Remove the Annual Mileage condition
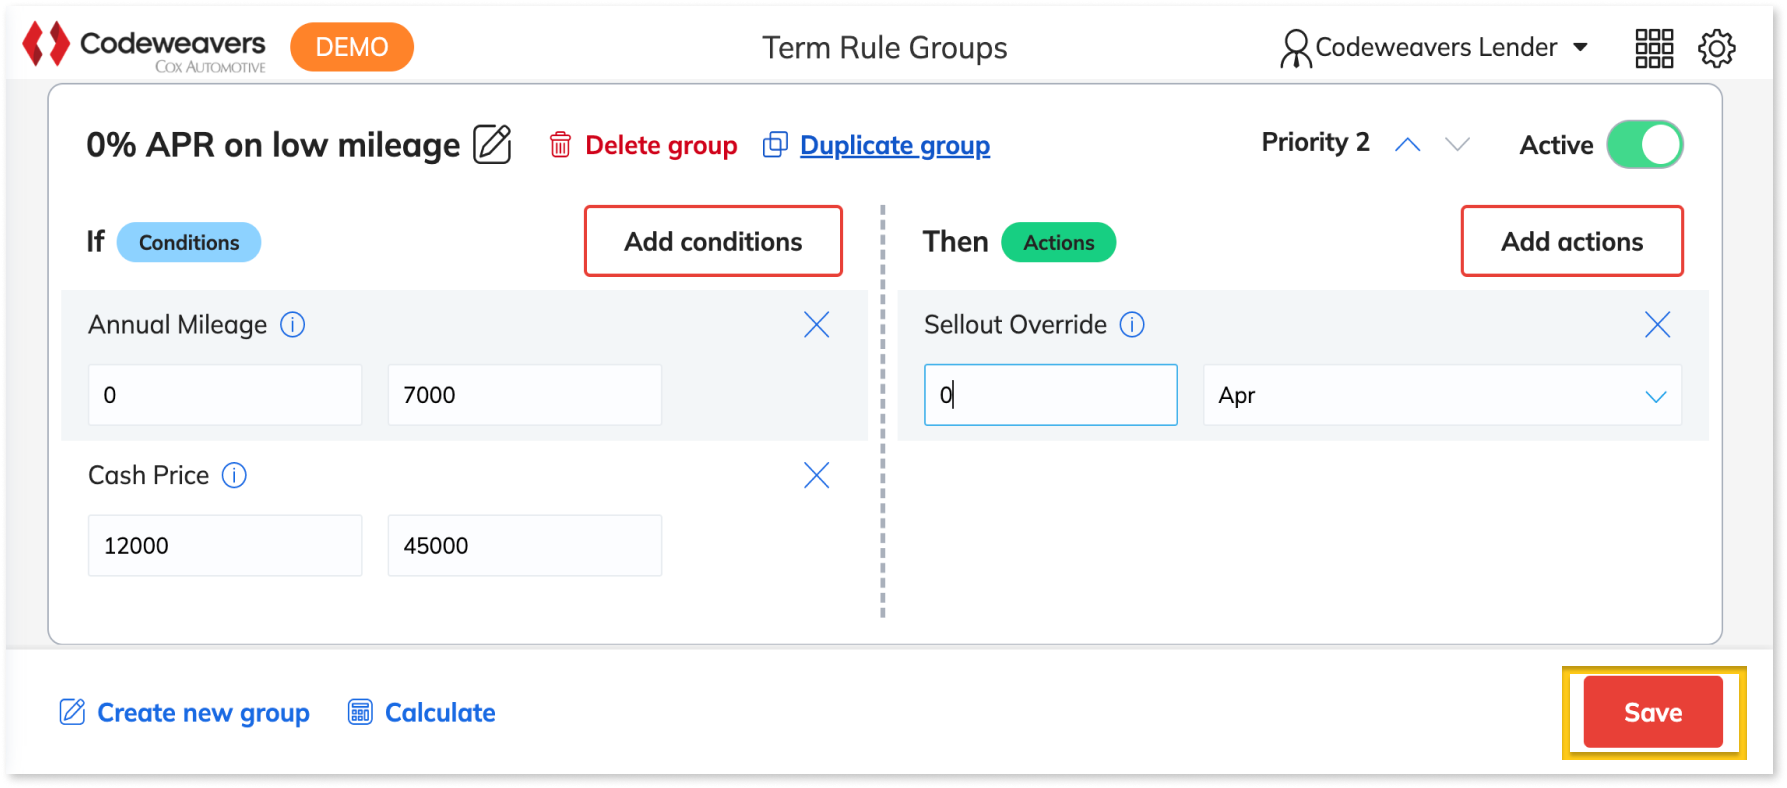 click(817, 324)
